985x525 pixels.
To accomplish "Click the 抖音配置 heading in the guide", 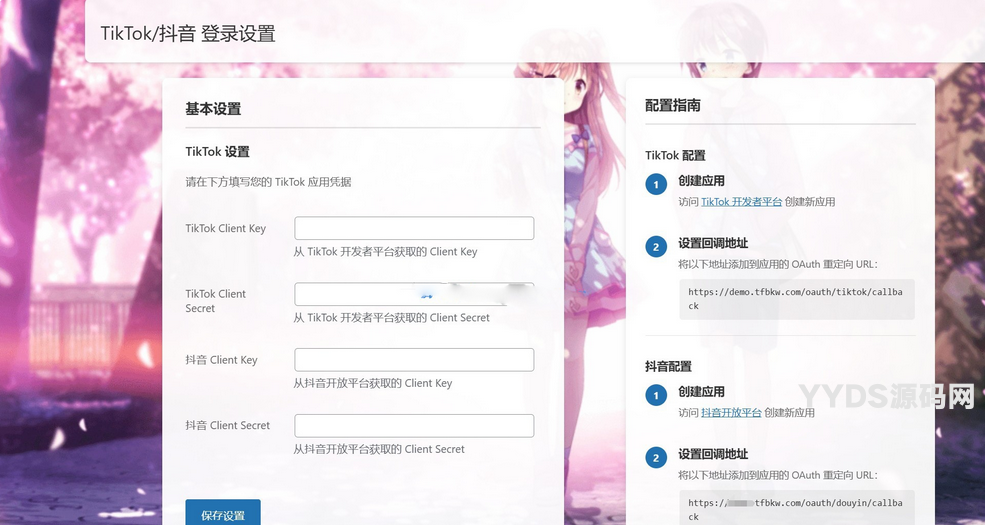I will click(x=668, y=367).
